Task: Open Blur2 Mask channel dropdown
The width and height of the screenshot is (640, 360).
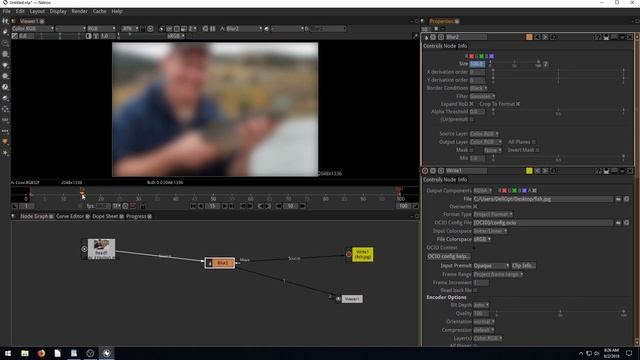Action: pos(493,150)
